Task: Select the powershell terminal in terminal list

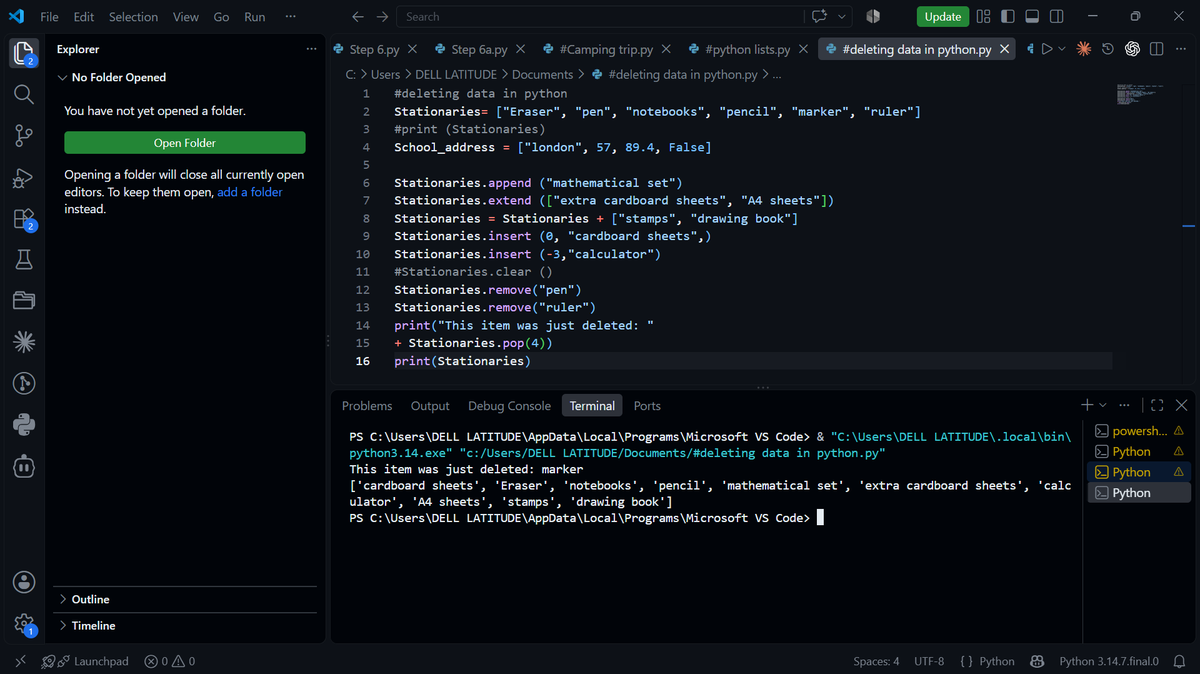Action: pyautogui.click(x=1139, y=431)
